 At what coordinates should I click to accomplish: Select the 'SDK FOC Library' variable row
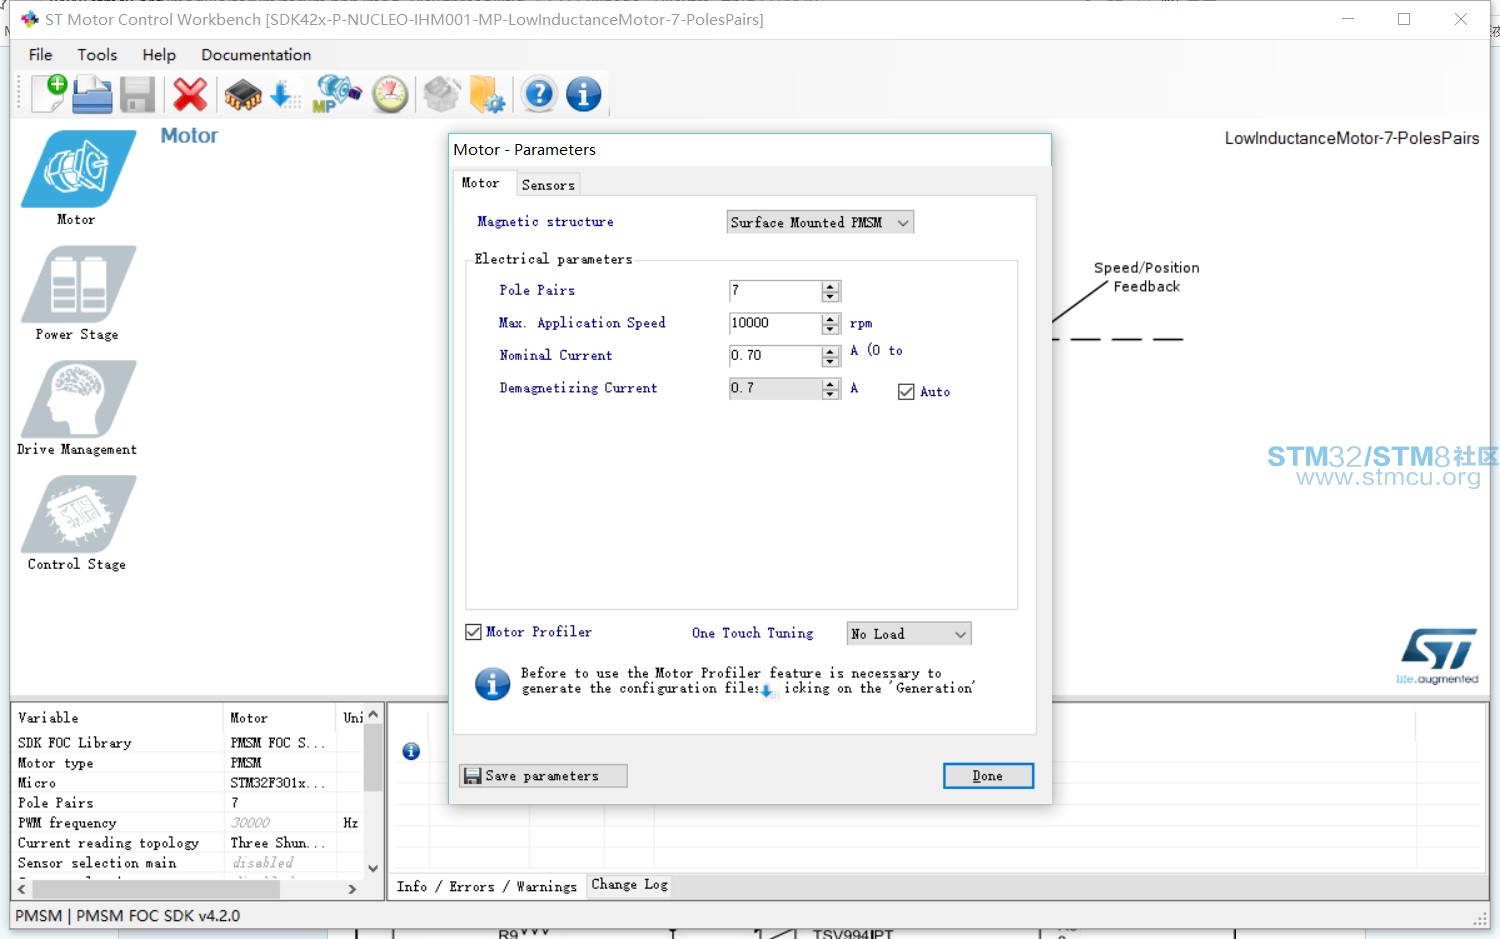(188, 743)
